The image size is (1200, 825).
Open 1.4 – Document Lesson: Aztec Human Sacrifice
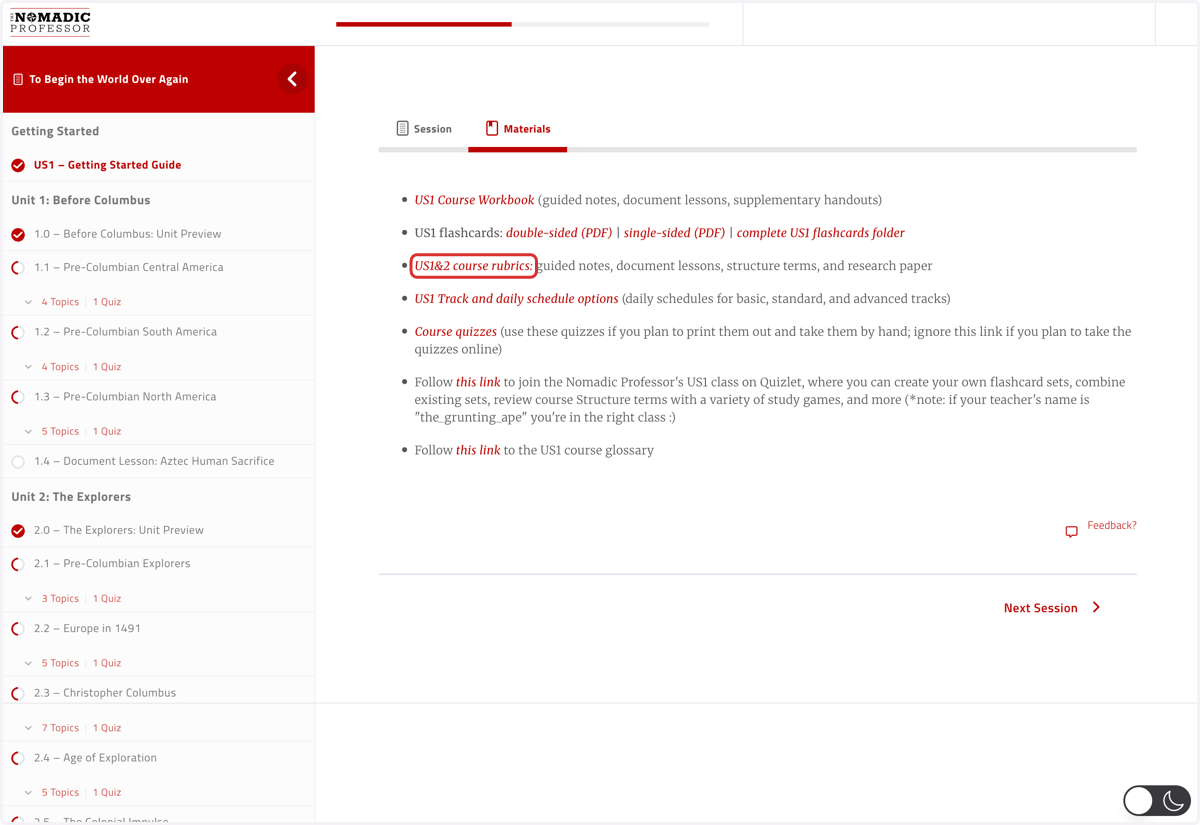[x=154, y=461]
